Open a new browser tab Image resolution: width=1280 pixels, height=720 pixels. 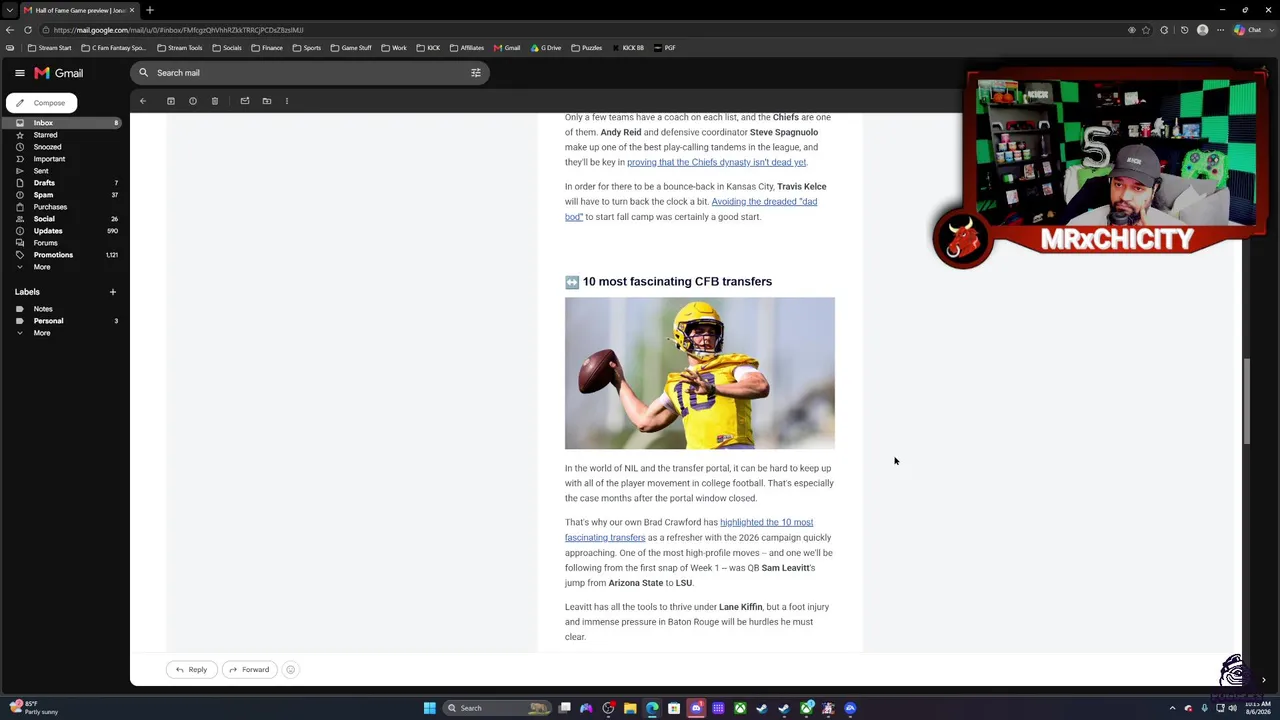150,10
